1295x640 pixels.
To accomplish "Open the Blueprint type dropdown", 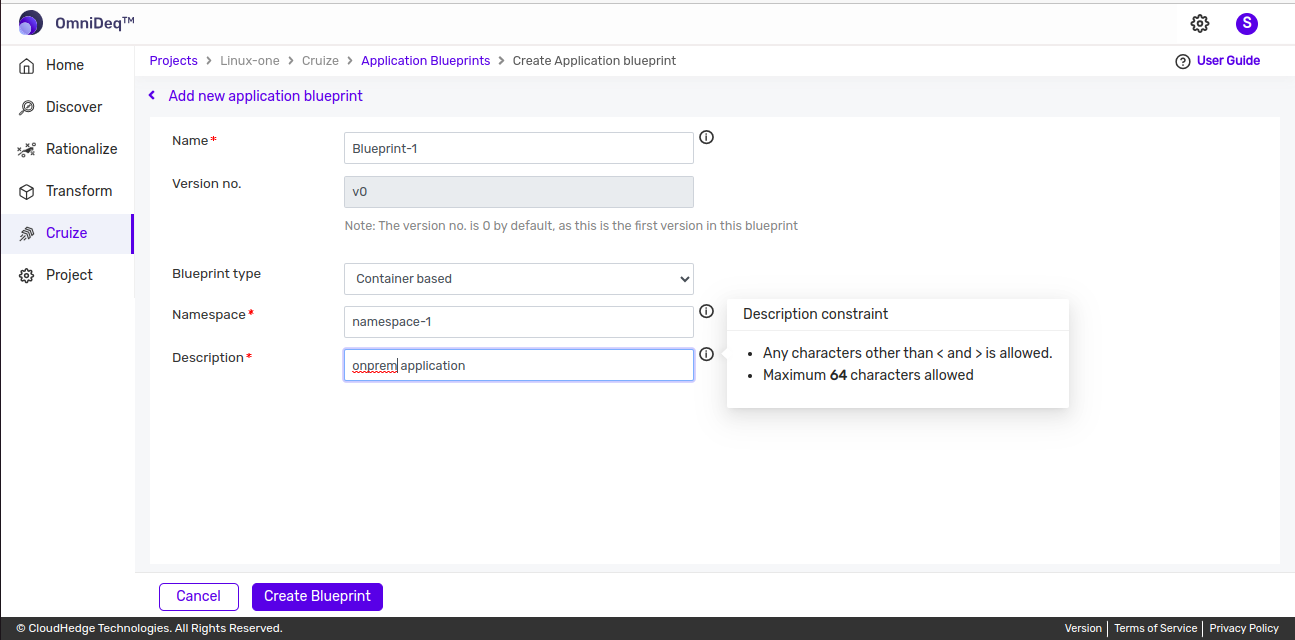I will 519,279.
